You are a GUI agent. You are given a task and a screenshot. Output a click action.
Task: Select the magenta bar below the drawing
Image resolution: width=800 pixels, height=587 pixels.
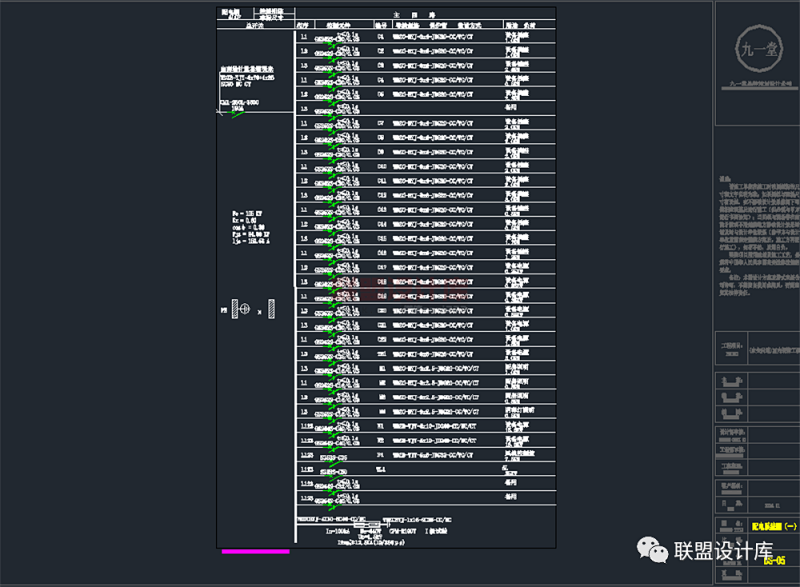[253, 551]
